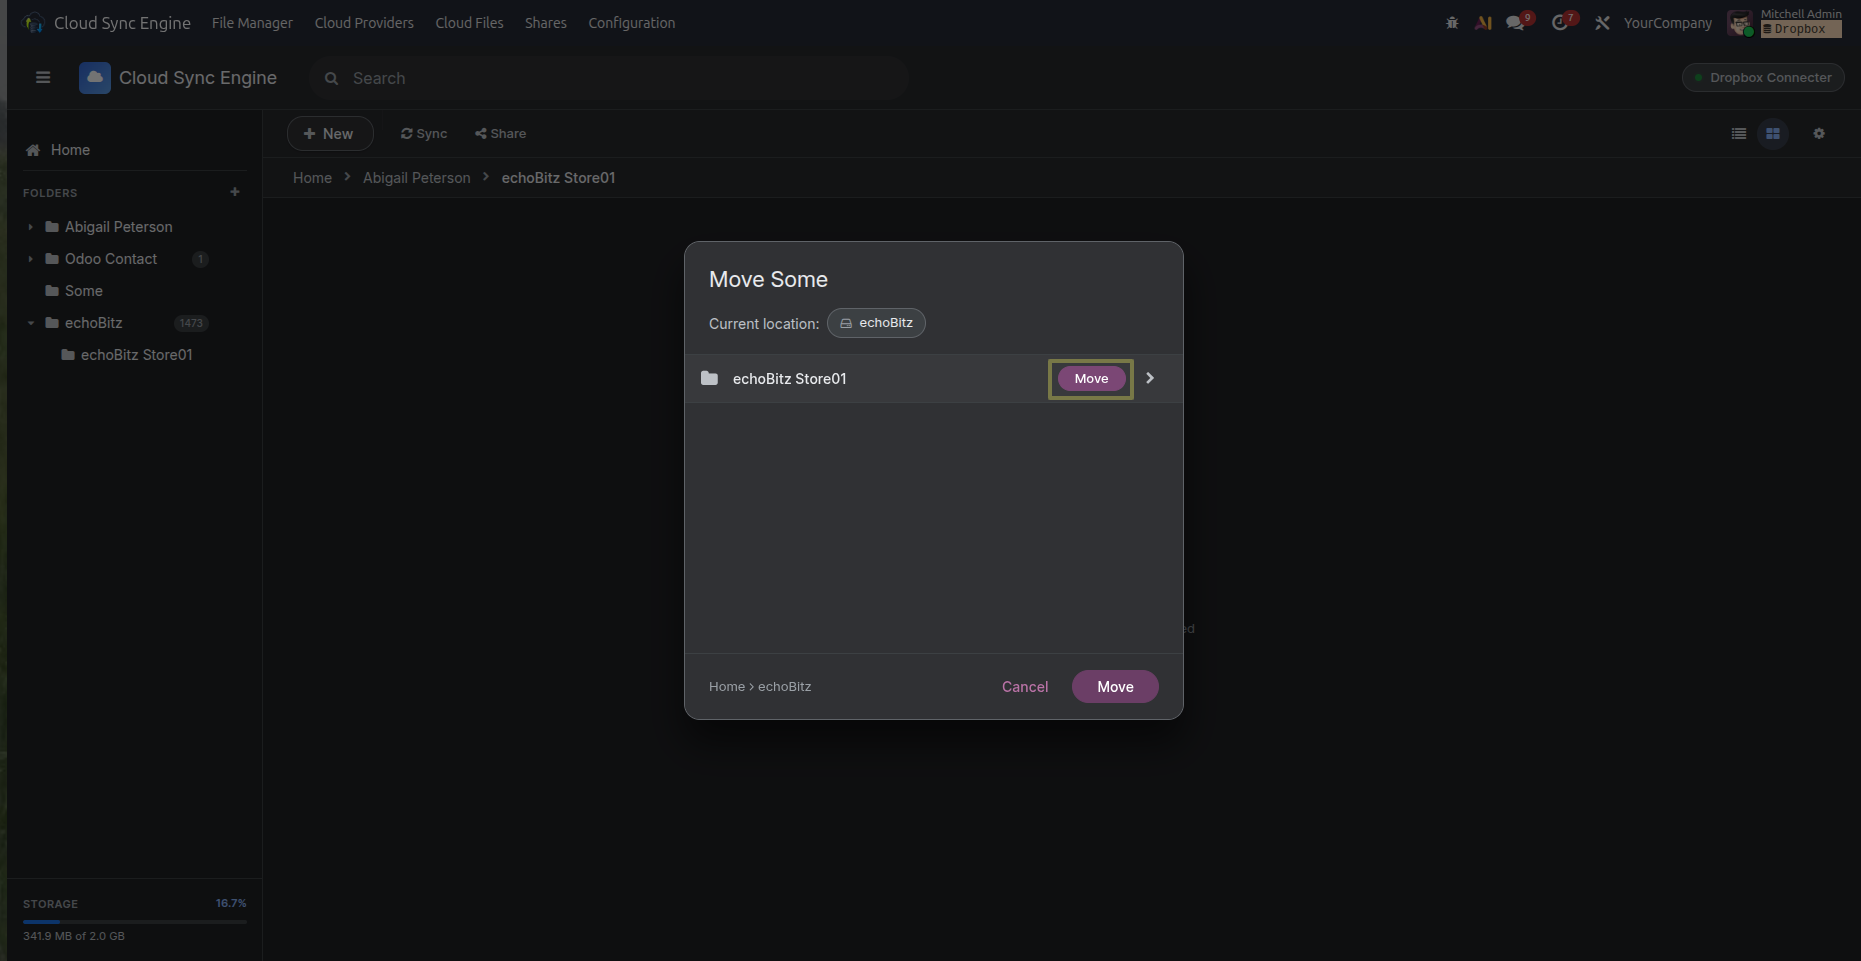Open the Configuration menu
This screenshot has width=1861, height=961.
click(632, 23)
